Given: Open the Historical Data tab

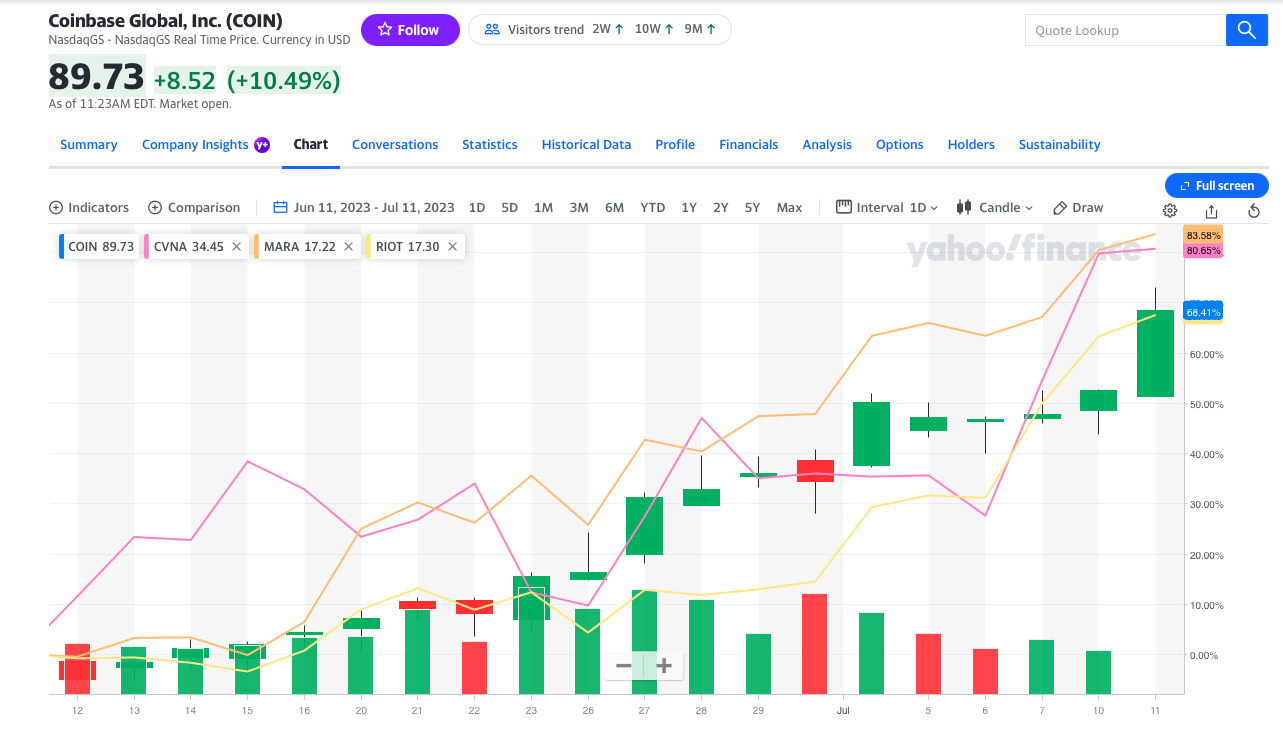Looking at the screenshot, I should (x=586, y=144).
